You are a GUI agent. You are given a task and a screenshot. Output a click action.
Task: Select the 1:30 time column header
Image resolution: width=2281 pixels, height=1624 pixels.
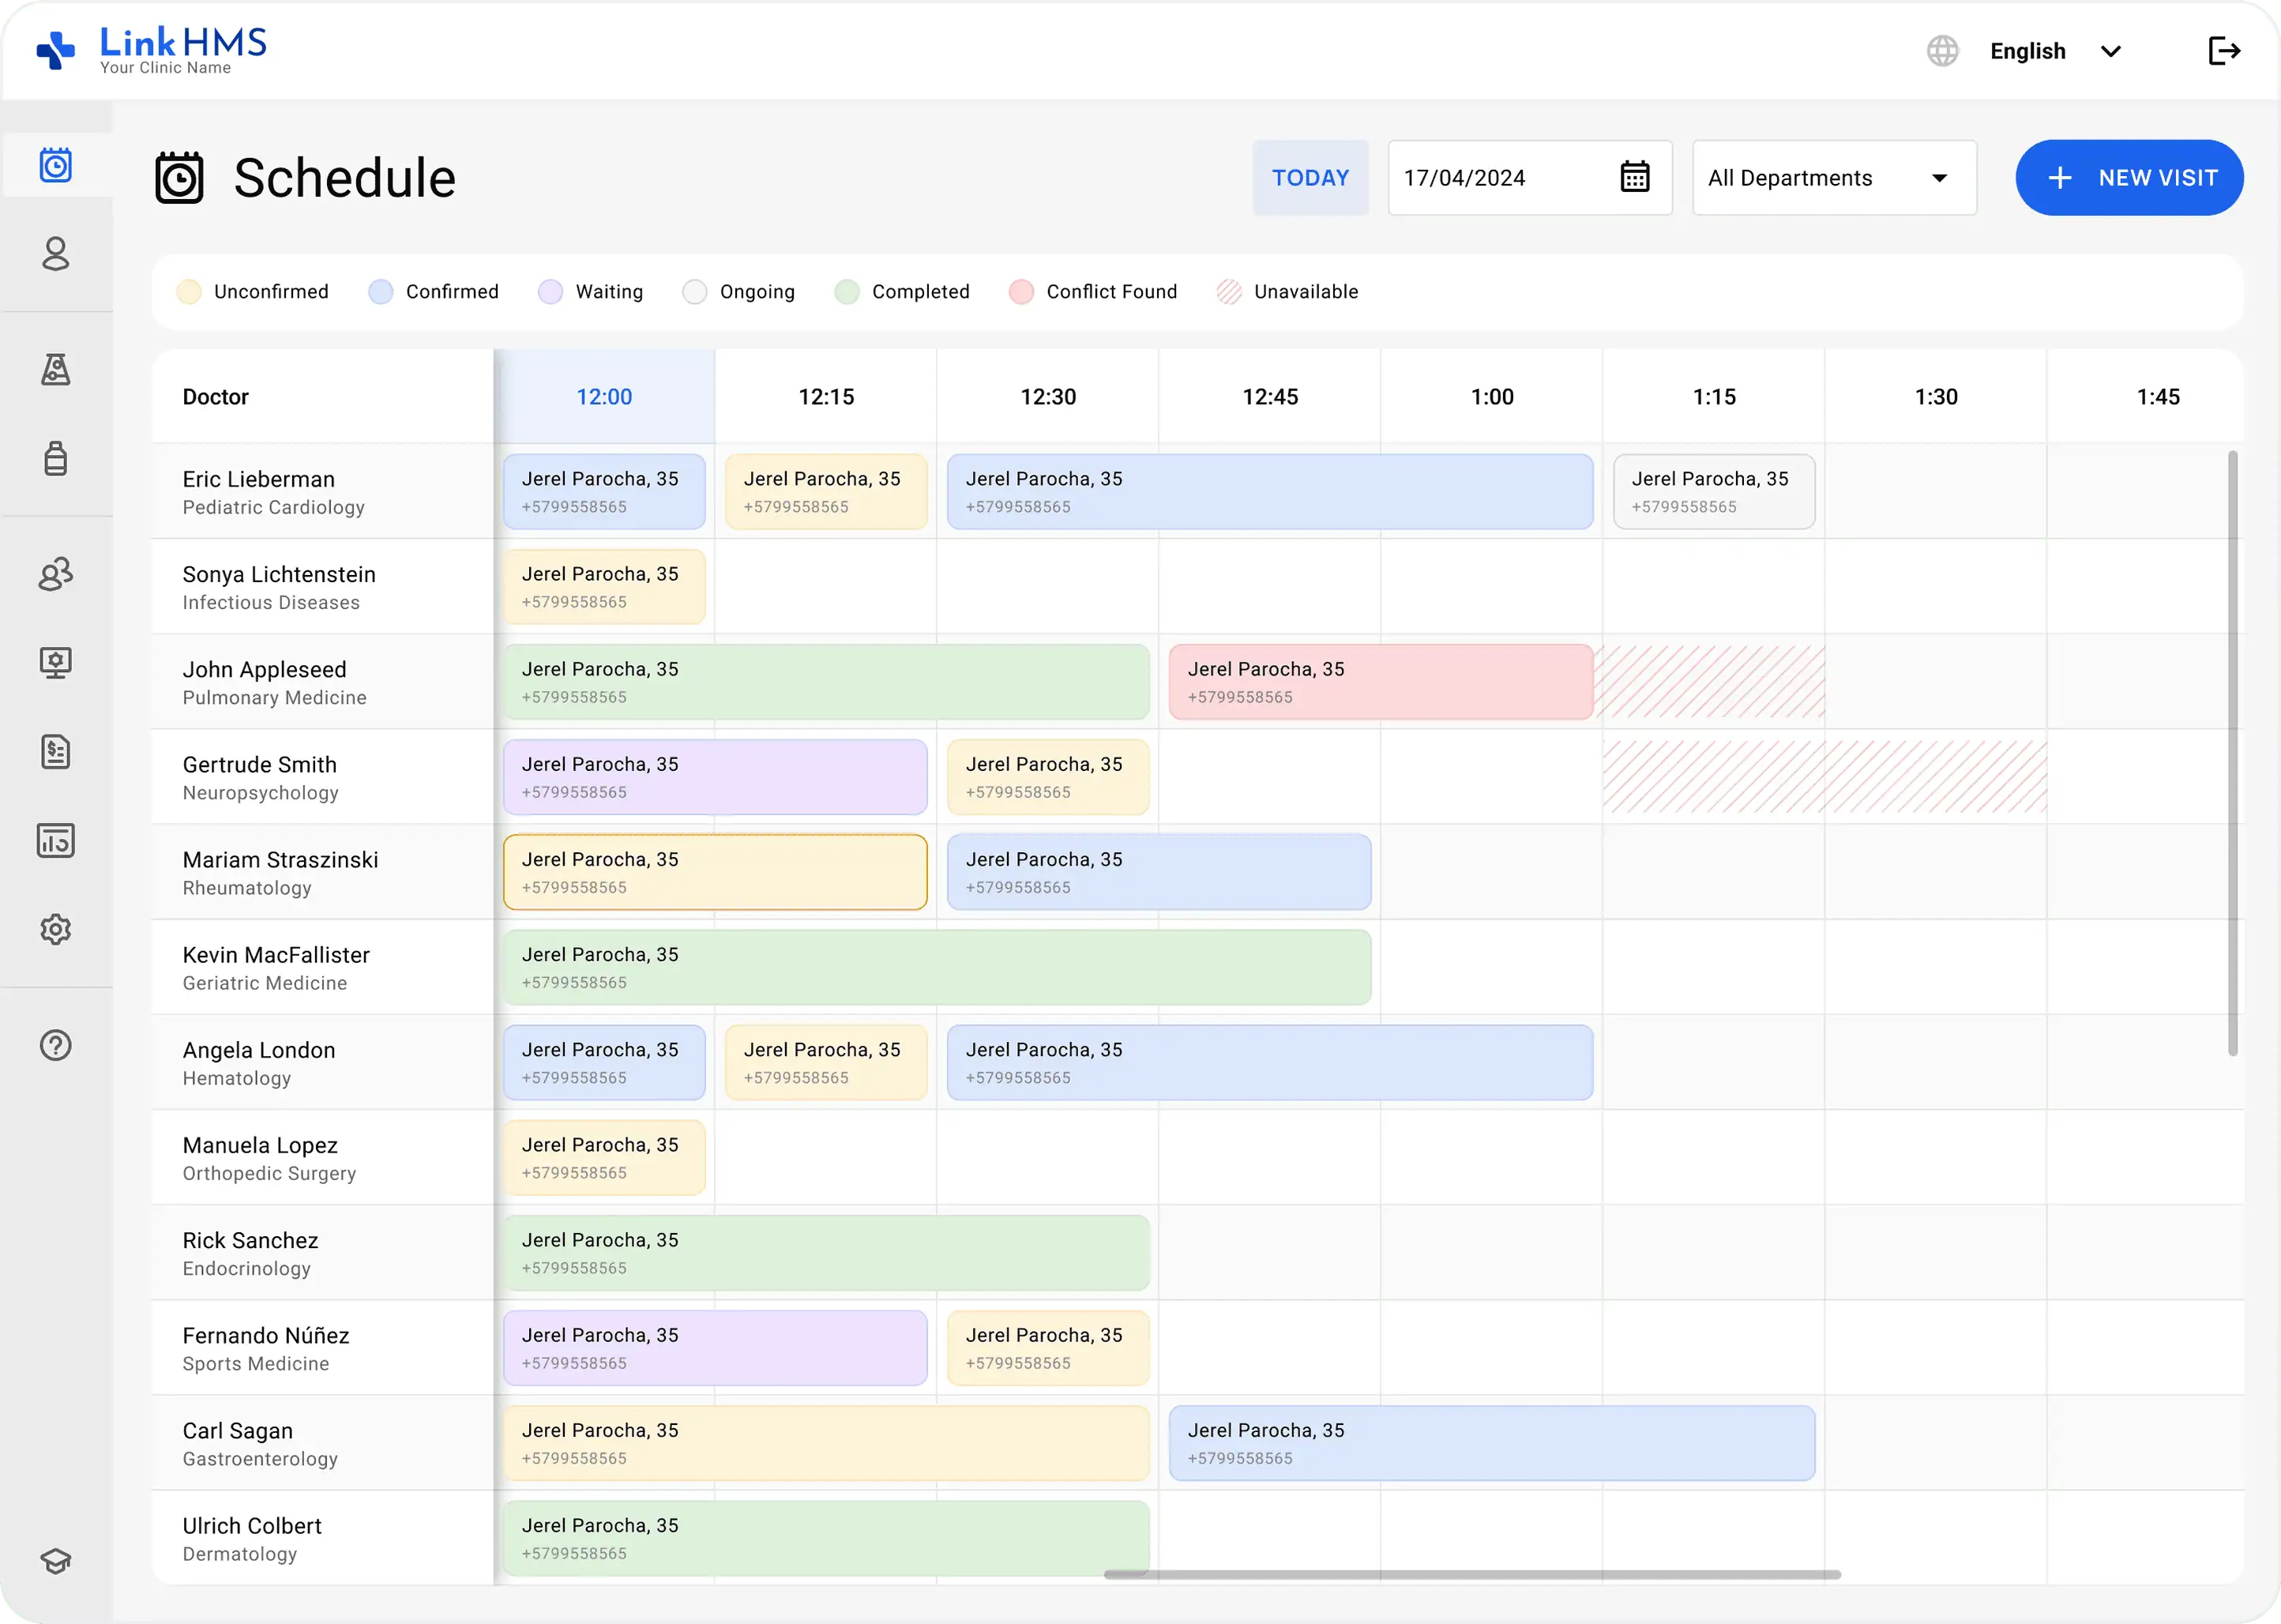point(1936,397)
